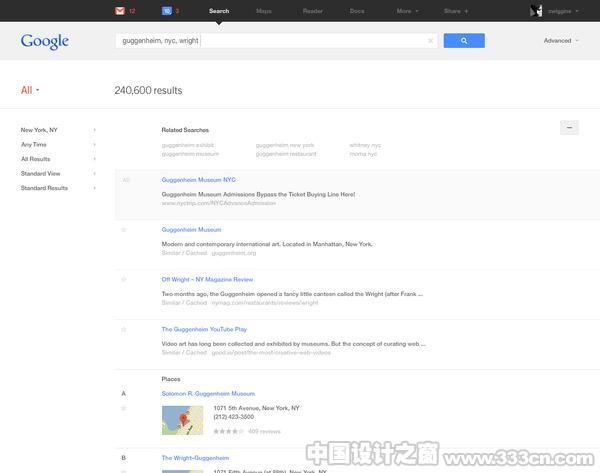Click Share + in top bar
This screenshot has height=473, width=600.
click(x=456, y=11)
